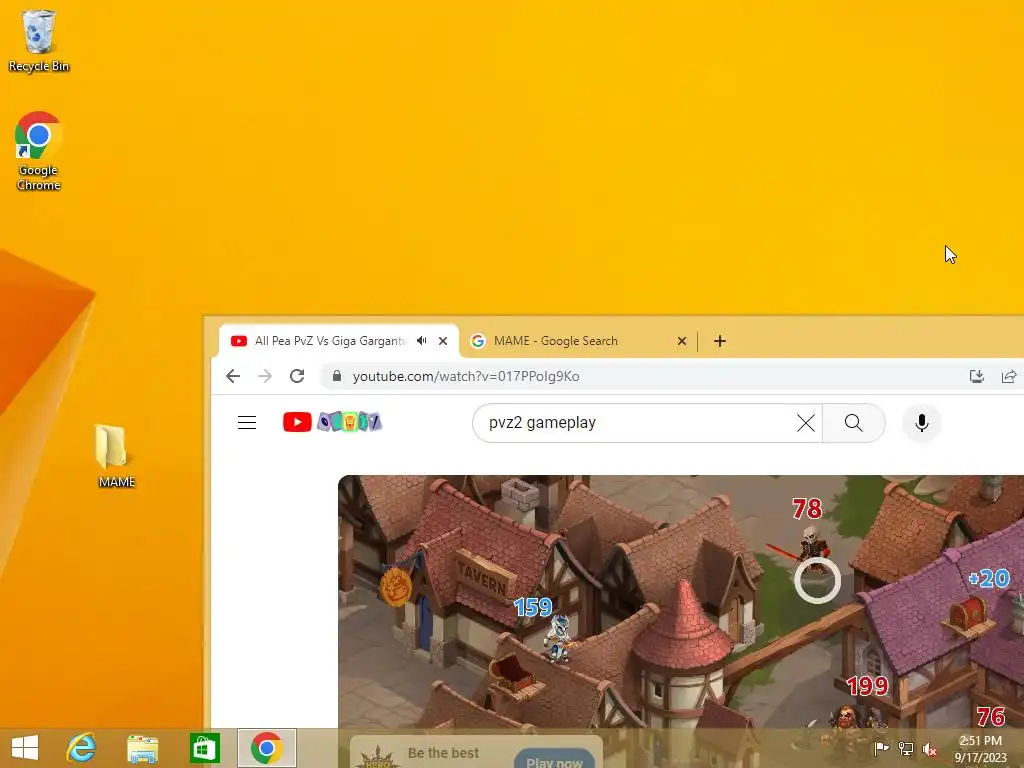1024x768 pixels.
Task: Open a new Chrome tab
Action: point(720,341)
